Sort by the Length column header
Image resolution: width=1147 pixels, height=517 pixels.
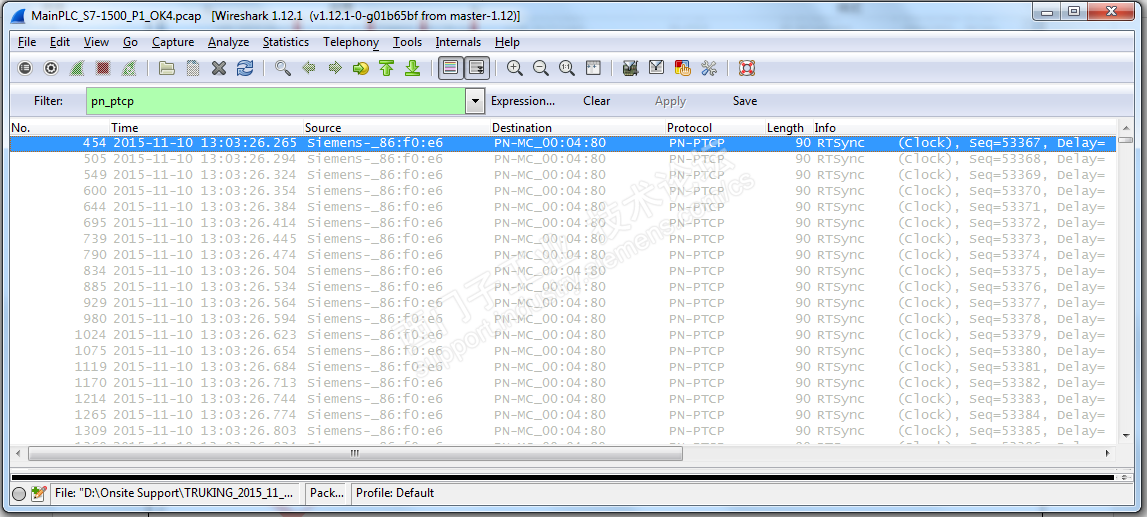click(x=789, y=128)
